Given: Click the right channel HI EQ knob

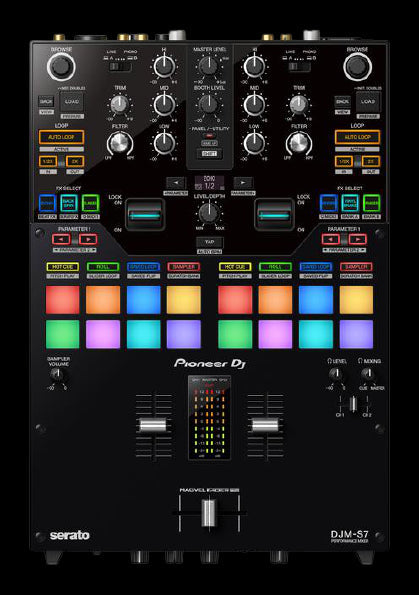Looking at the screenshot, I should click(254, 66).
